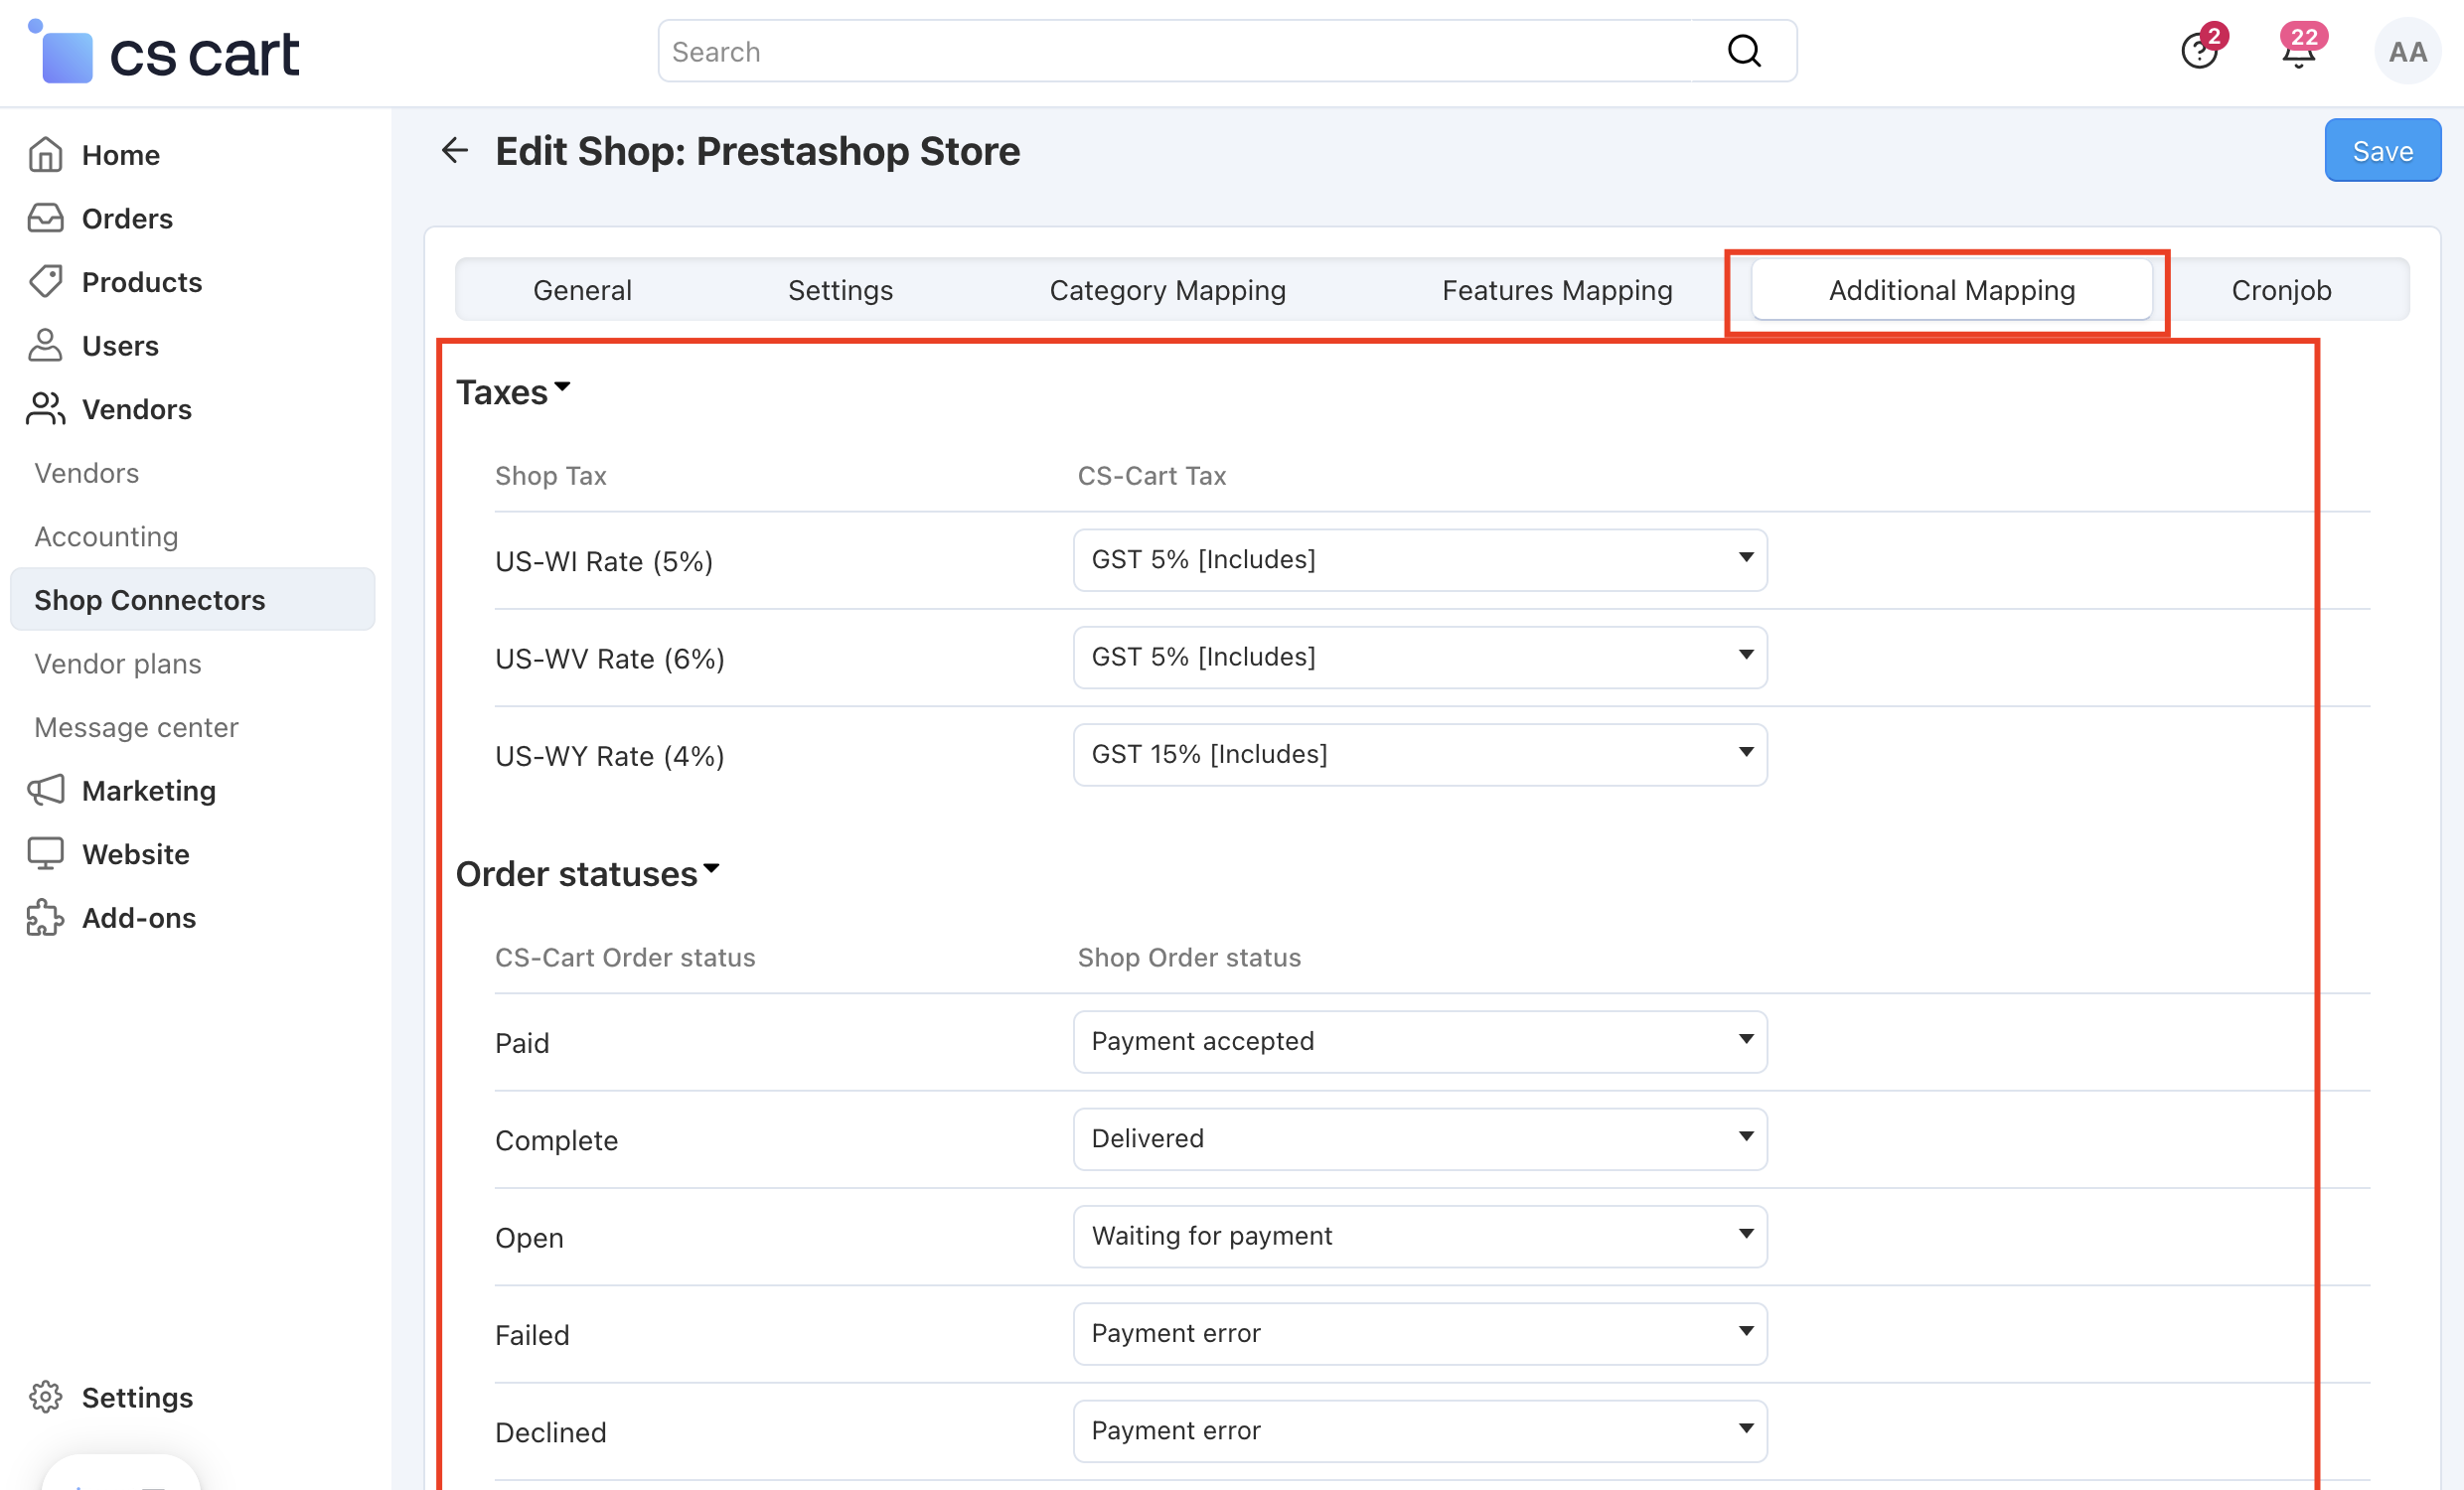
Task: Open the help icon with badge 2
Action: pos(2199,50)
